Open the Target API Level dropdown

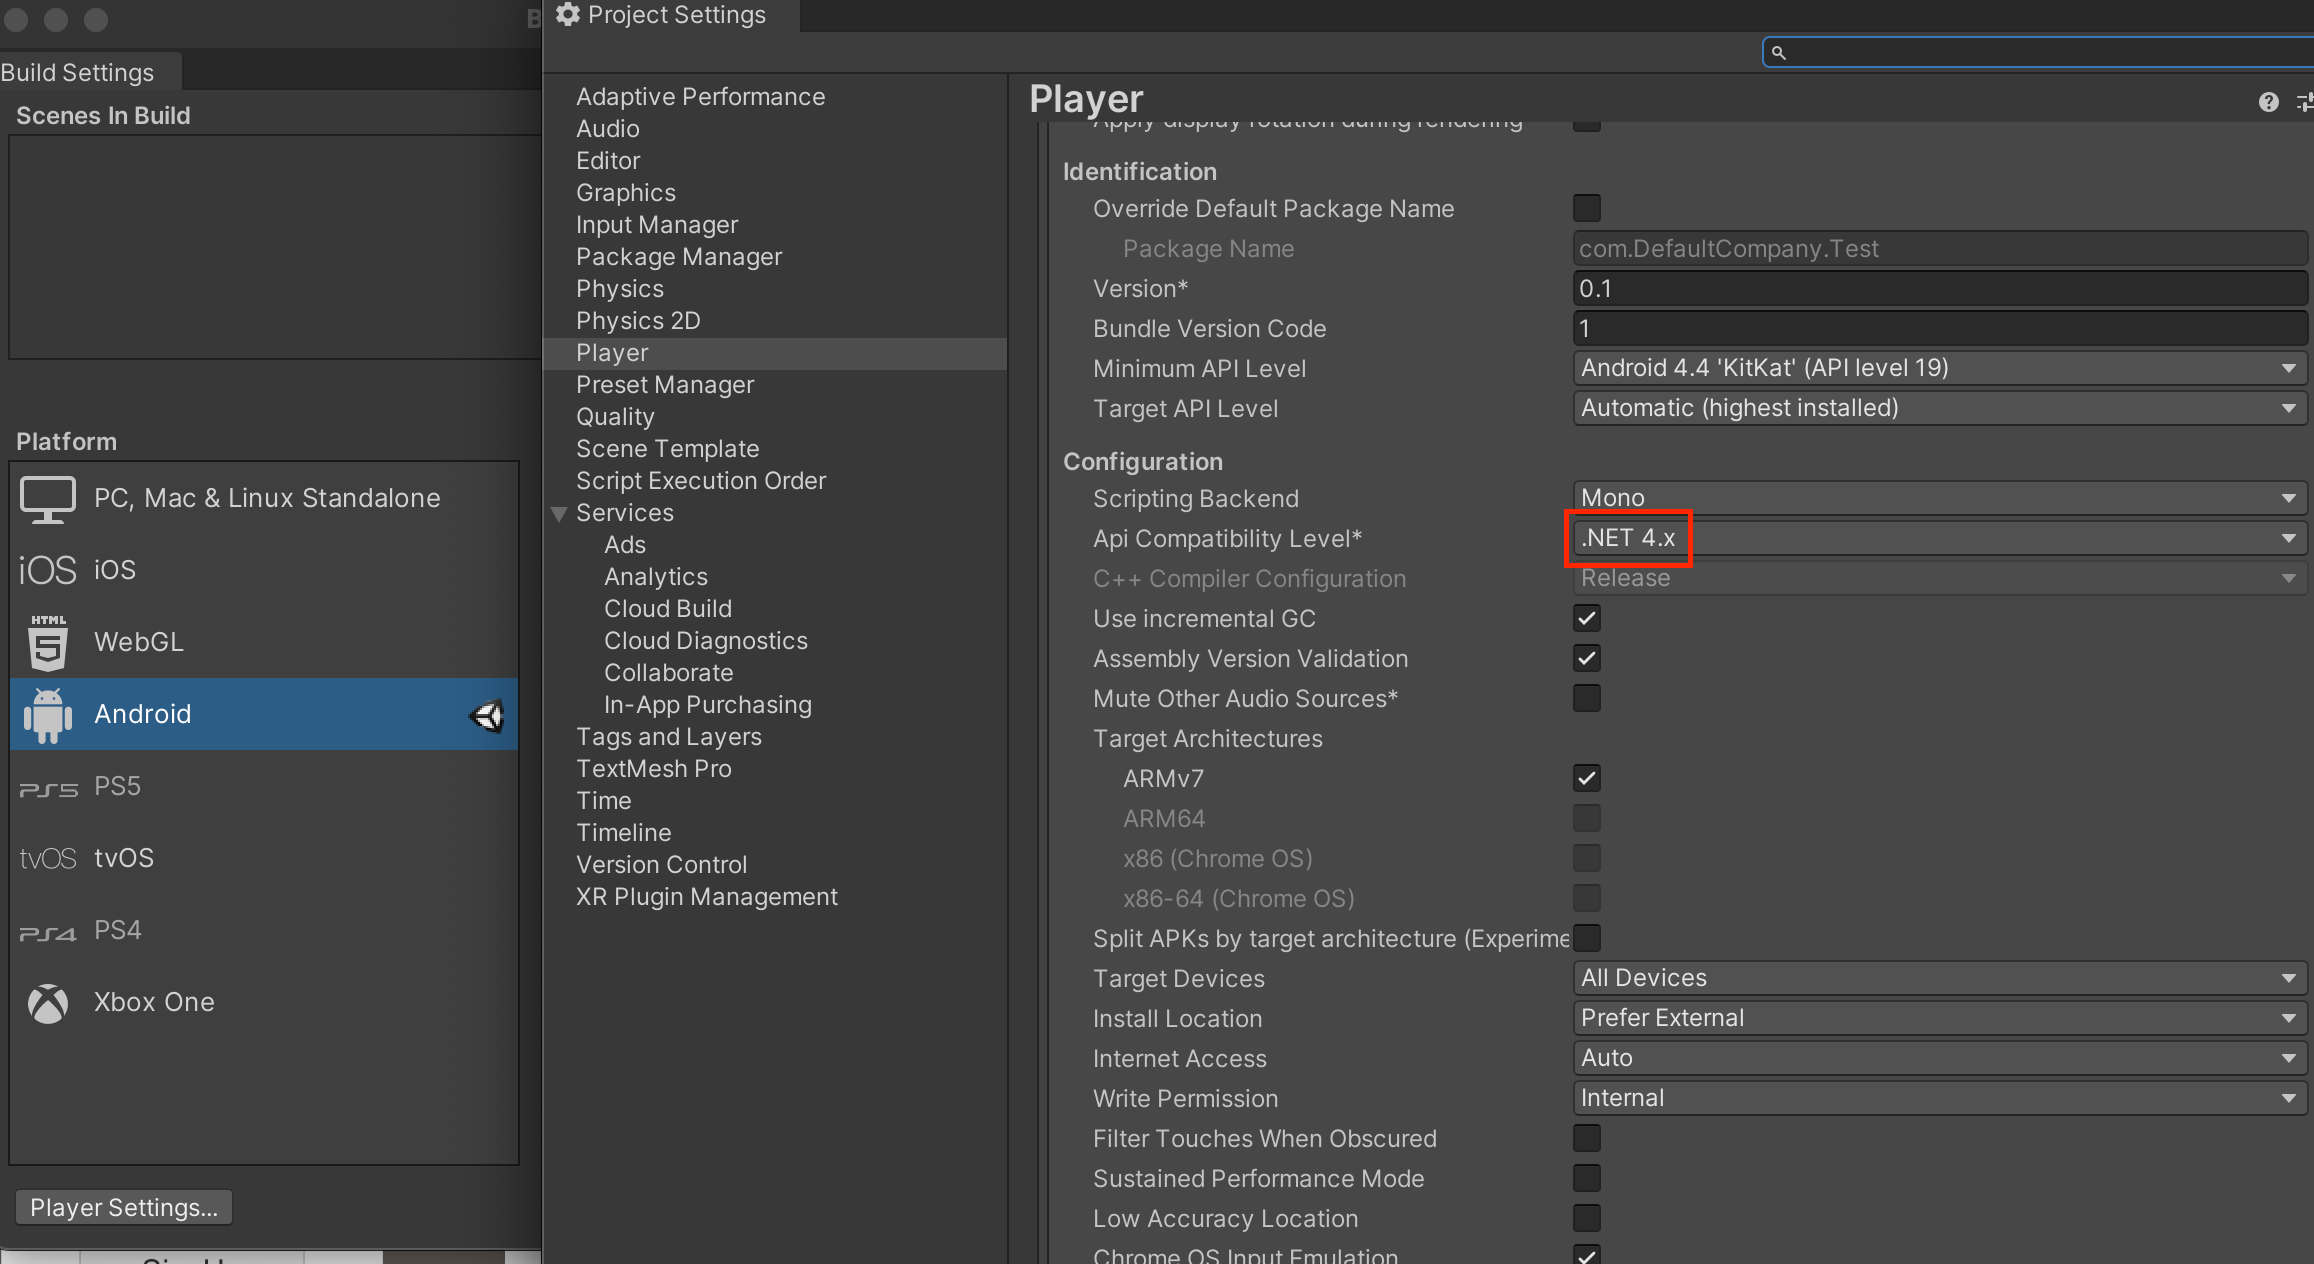[1939, 408]
